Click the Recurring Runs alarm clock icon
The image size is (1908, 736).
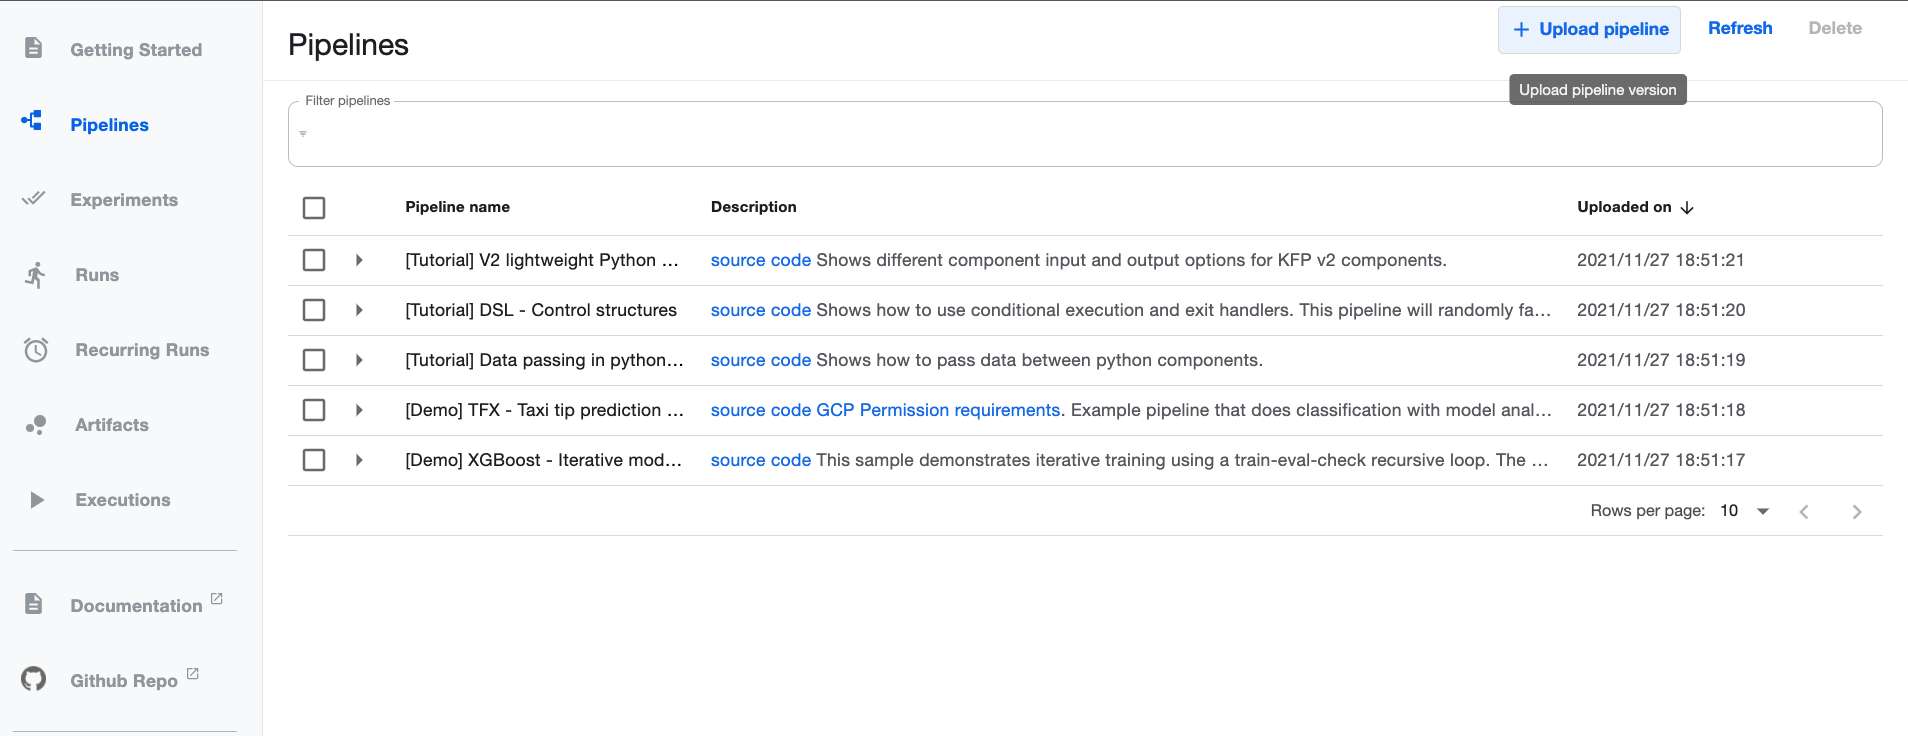click(x=36, y=350)
